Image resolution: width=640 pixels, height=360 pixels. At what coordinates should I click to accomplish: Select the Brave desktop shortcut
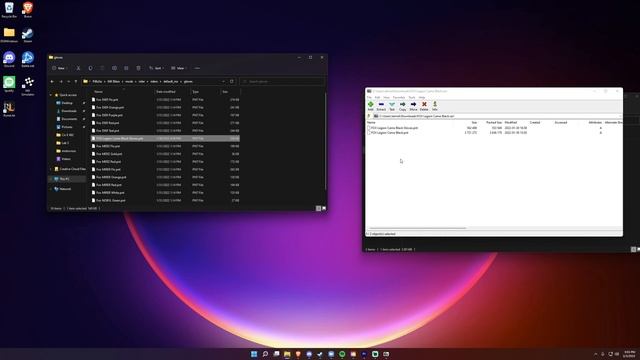27,10
